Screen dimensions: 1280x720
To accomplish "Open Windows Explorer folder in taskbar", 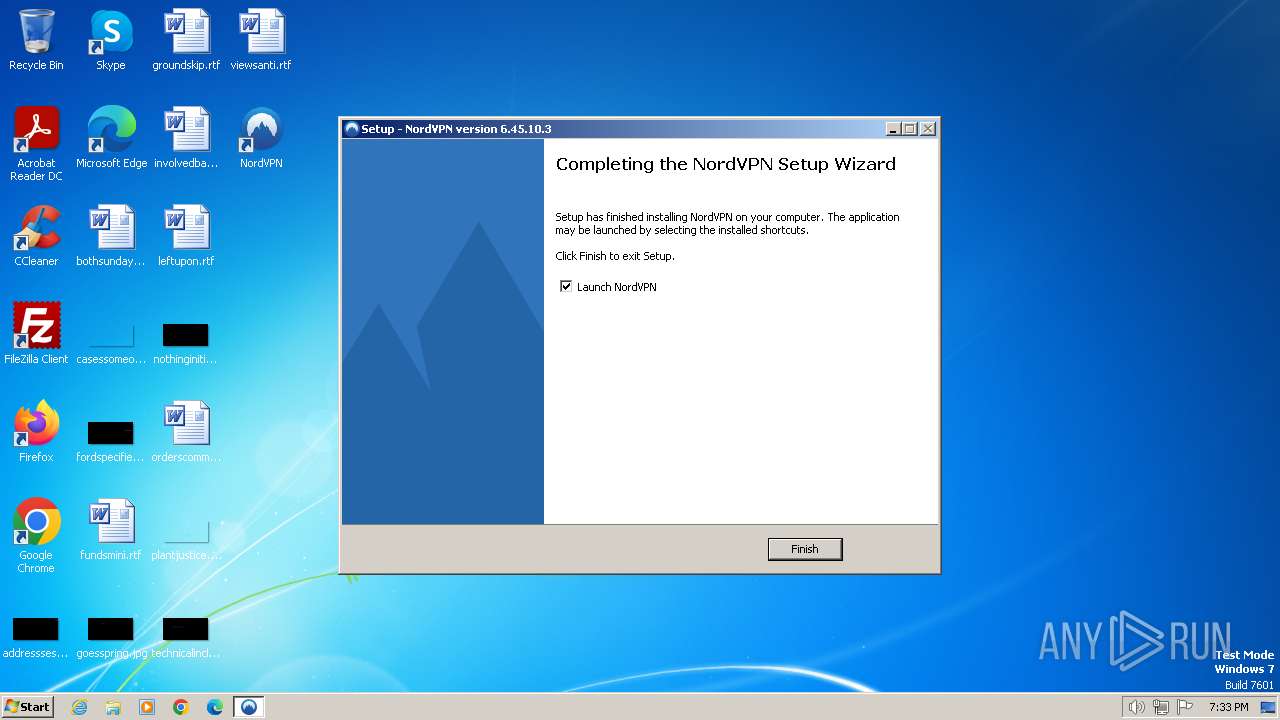I will point(113,707).
